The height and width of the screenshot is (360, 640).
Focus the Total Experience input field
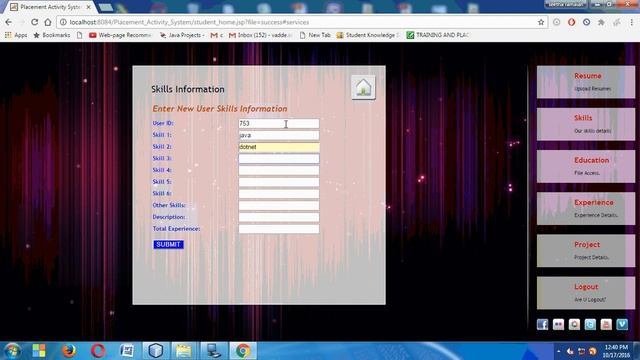point(279,229)
